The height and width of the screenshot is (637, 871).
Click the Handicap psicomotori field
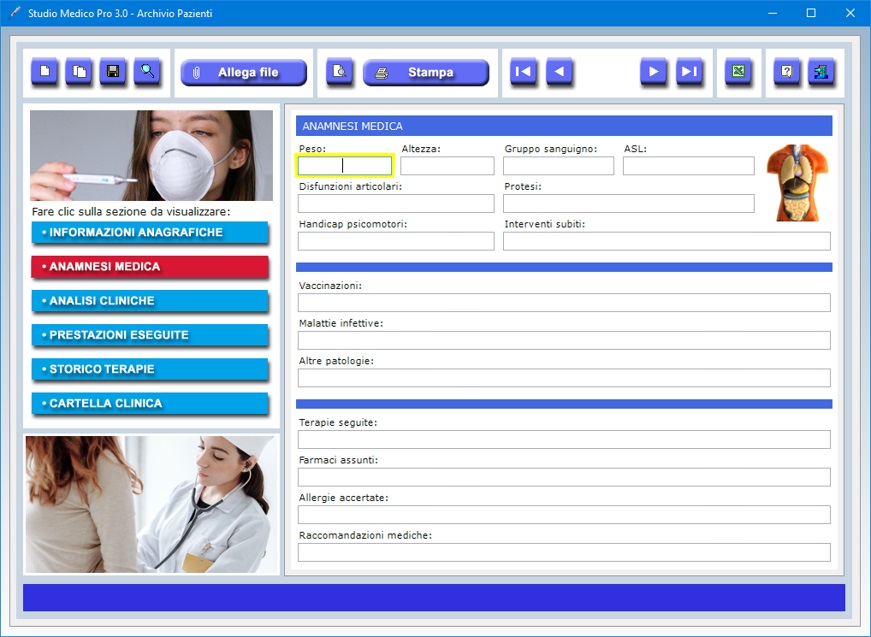(396, 241)
